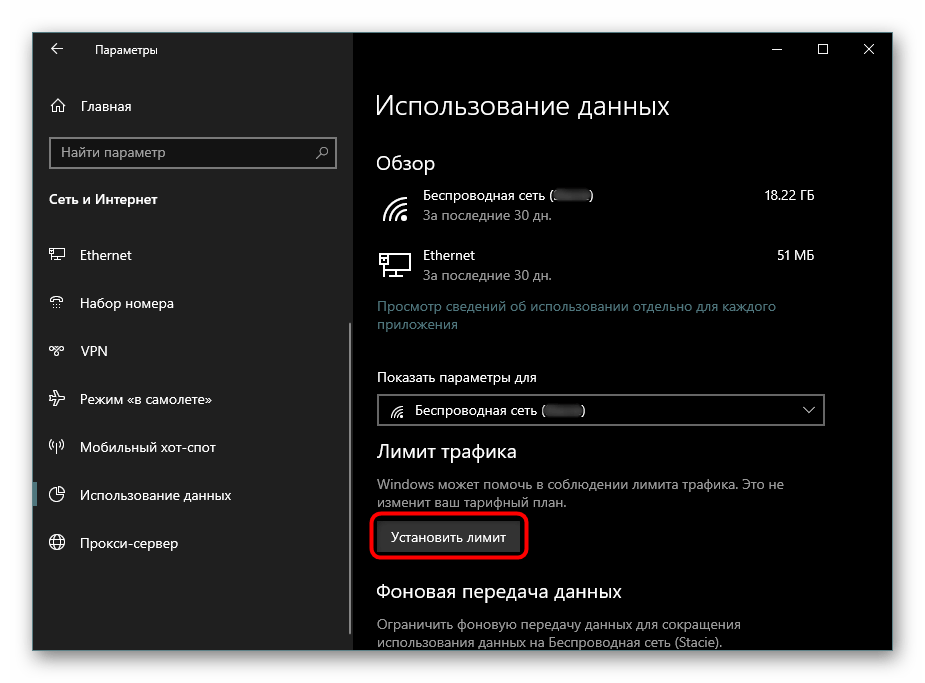925x683 pixels.
Task: Click the search magnifier icon
Action: point(322,153)
